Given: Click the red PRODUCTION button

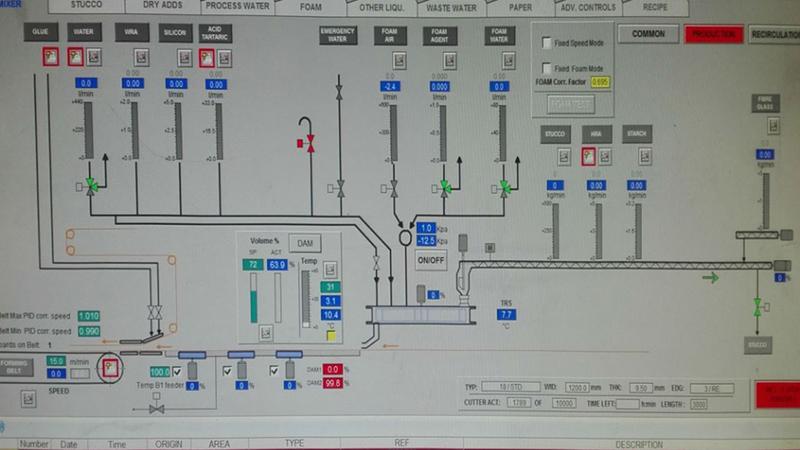Looking at the screenshot, I should [713, 34].
